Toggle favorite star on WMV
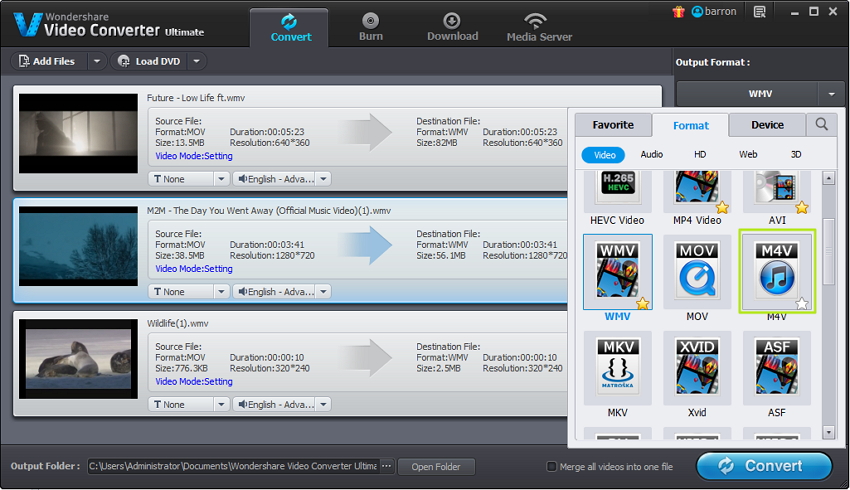The height and width of the screenshot is (490, 850). 643,304
